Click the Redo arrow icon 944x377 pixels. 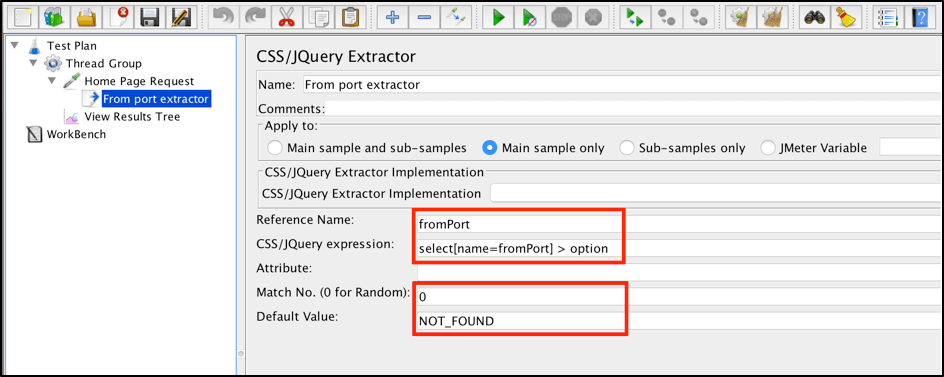pyautogui.click(x=255, y=17)
